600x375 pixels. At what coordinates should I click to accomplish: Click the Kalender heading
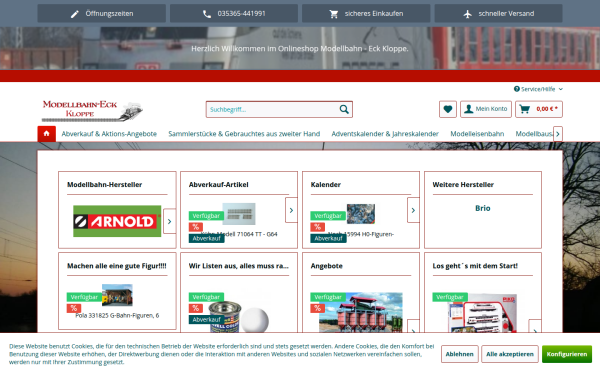326,184
